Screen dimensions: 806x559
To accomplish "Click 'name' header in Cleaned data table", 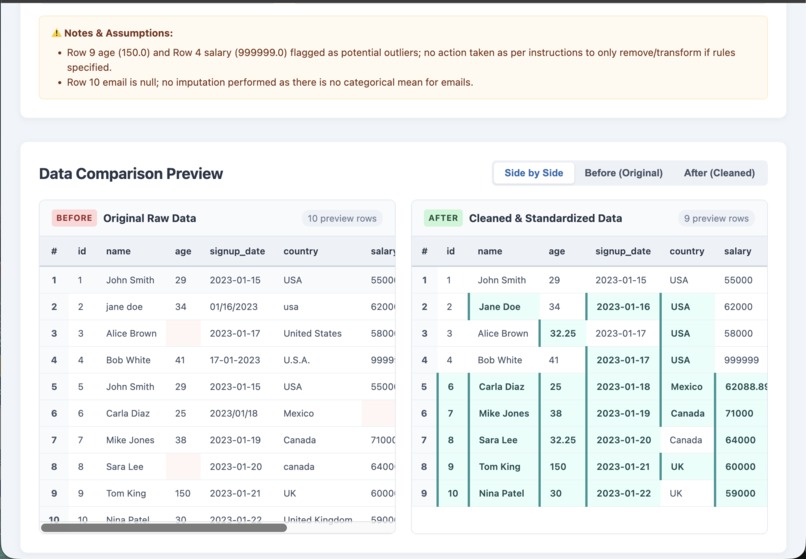I will coord(489,251).
